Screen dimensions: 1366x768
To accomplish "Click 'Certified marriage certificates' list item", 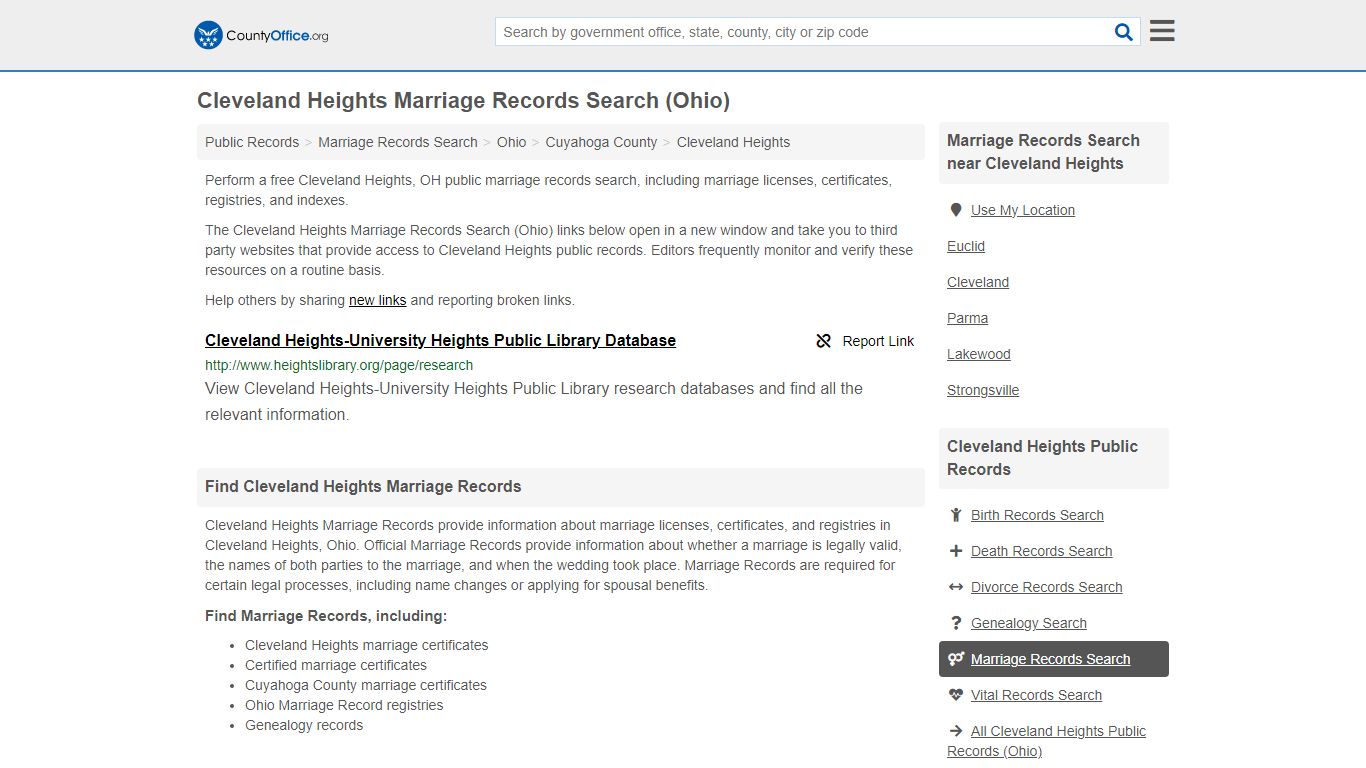I will click(336, 665).
